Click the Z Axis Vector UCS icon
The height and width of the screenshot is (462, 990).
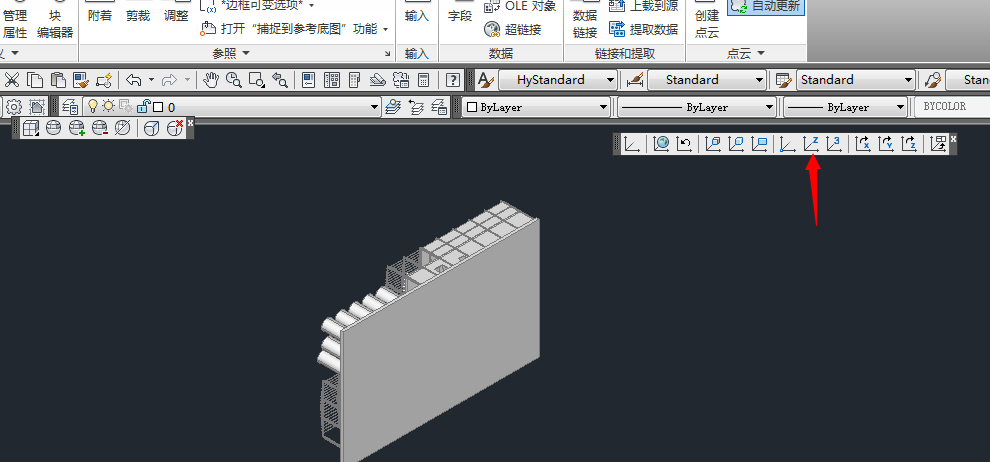(x=811, y=144)
